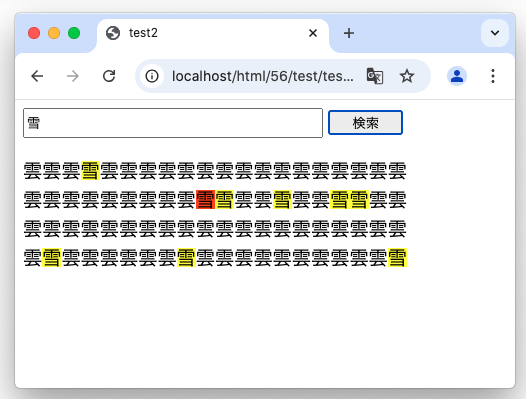
Task: Click the last highlighted 雪 in the bottom row
Action: pos(398,257)
